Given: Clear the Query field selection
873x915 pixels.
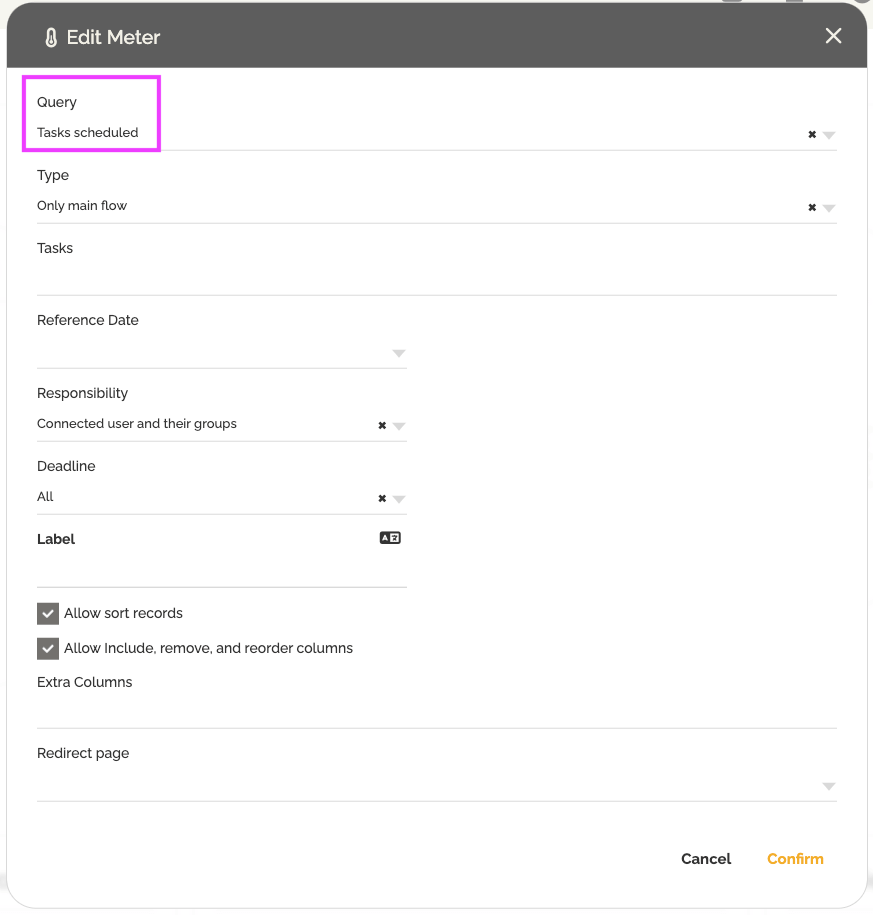Looking at the screenshot, I should (x=812, y=135).
